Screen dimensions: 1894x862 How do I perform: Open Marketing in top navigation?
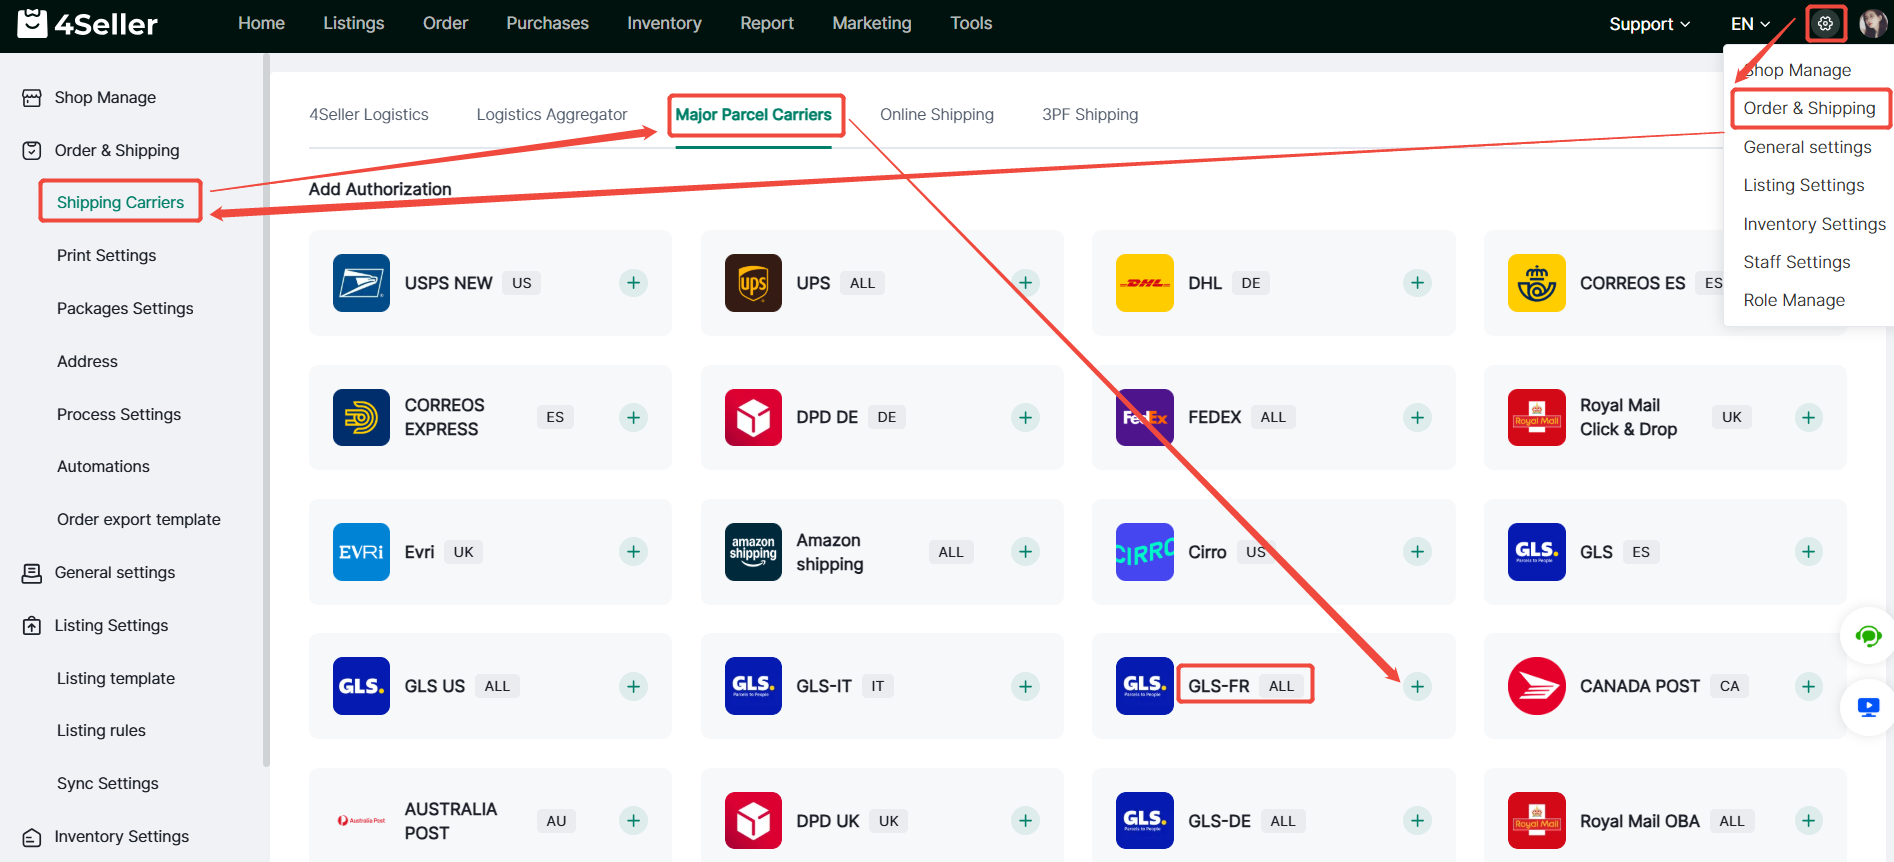coord(872,23)
